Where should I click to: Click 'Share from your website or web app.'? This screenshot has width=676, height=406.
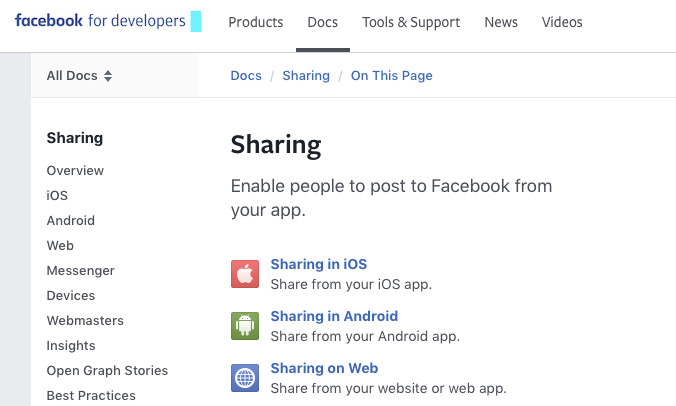(388, 388)
